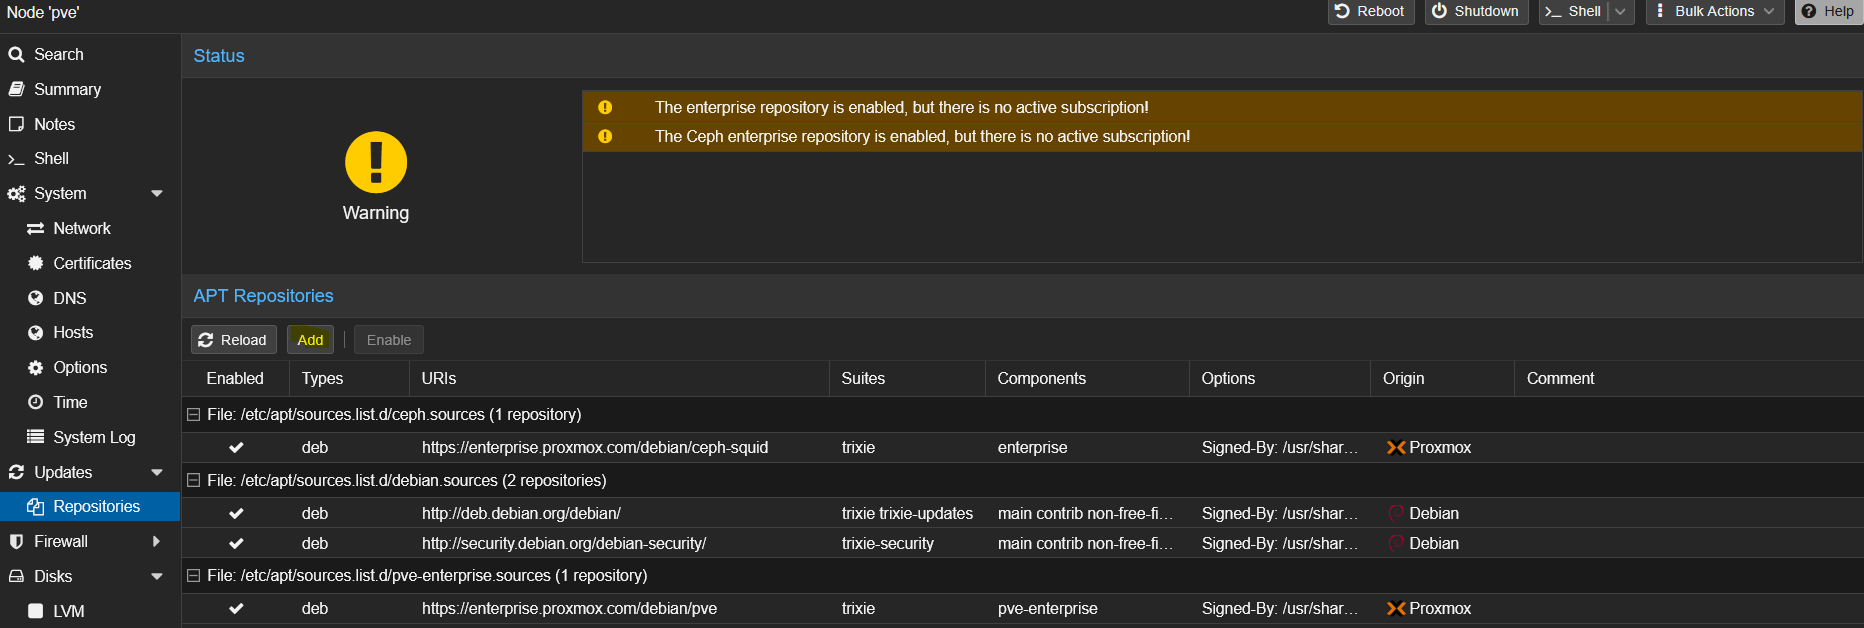
Task: Click the Enable repository button
Action: coord(389,340)
